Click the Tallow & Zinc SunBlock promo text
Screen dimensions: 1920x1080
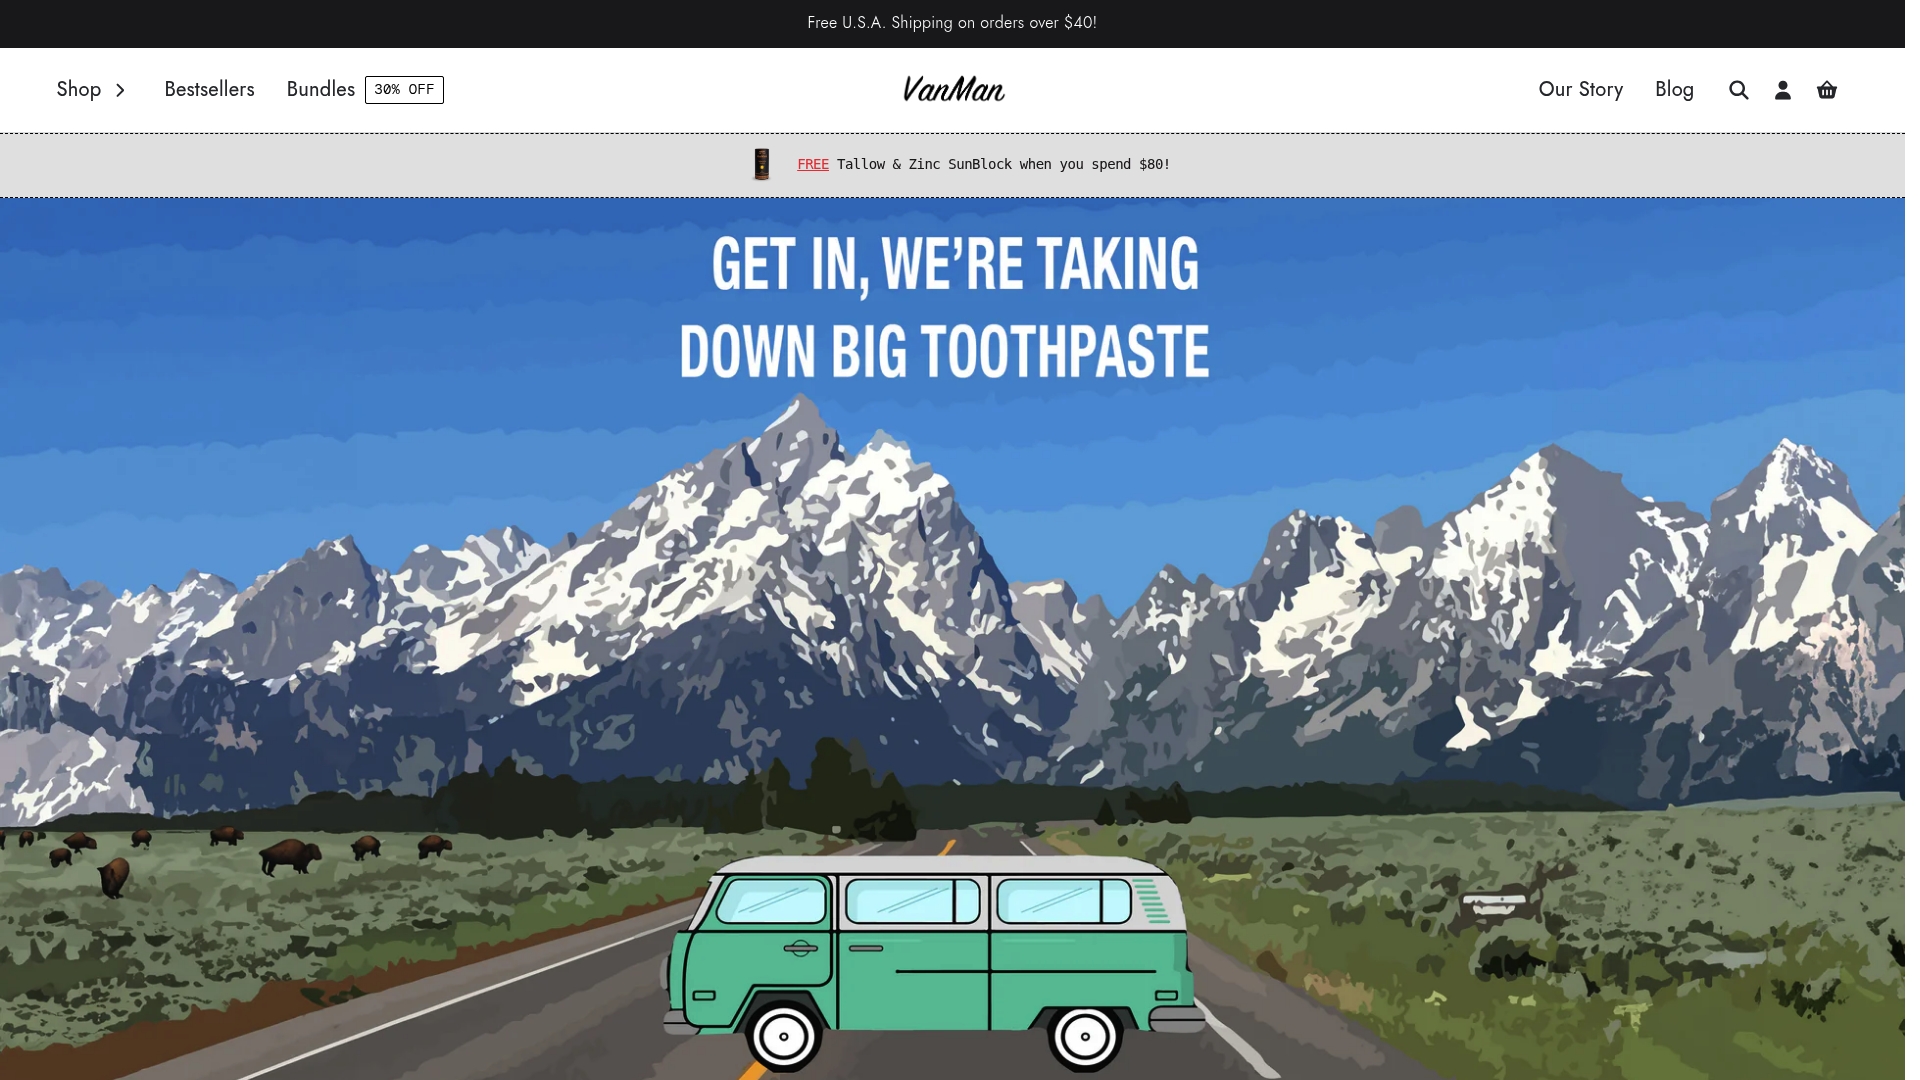pos(1003,164)
